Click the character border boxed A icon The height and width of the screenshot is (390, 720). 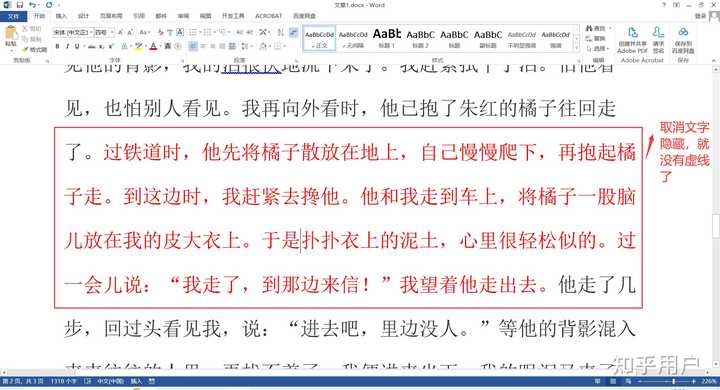(180, 32)
